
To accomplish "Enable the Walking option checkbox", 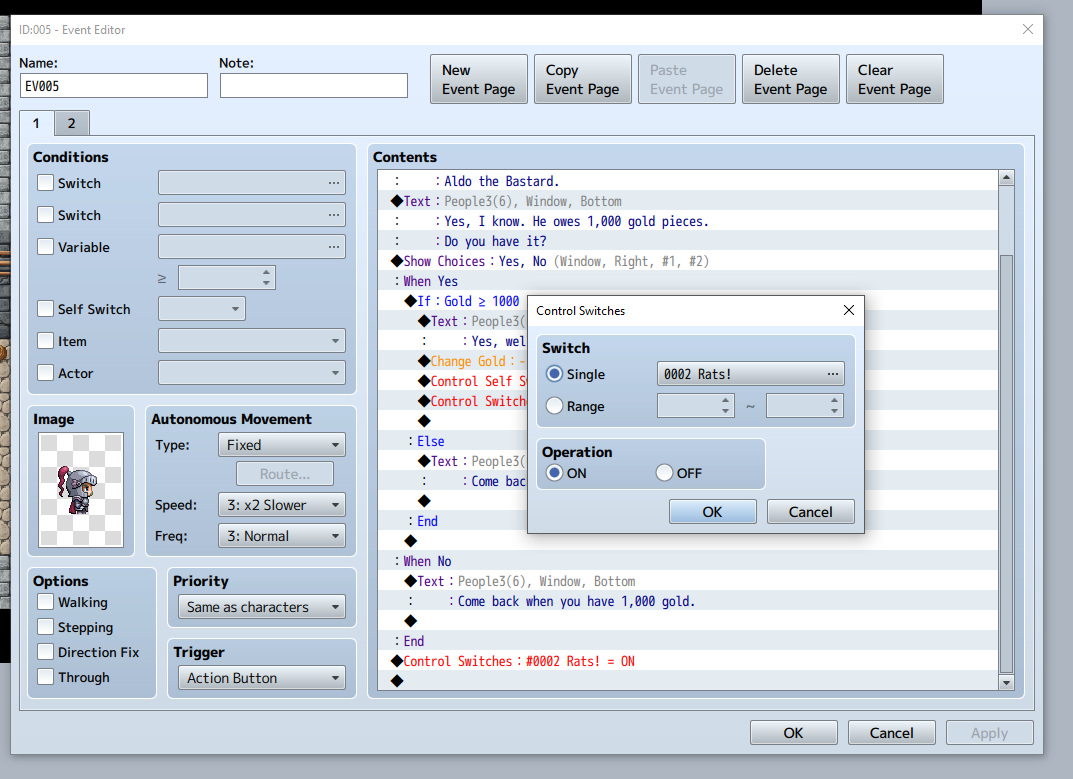I will tap(46, 602).
